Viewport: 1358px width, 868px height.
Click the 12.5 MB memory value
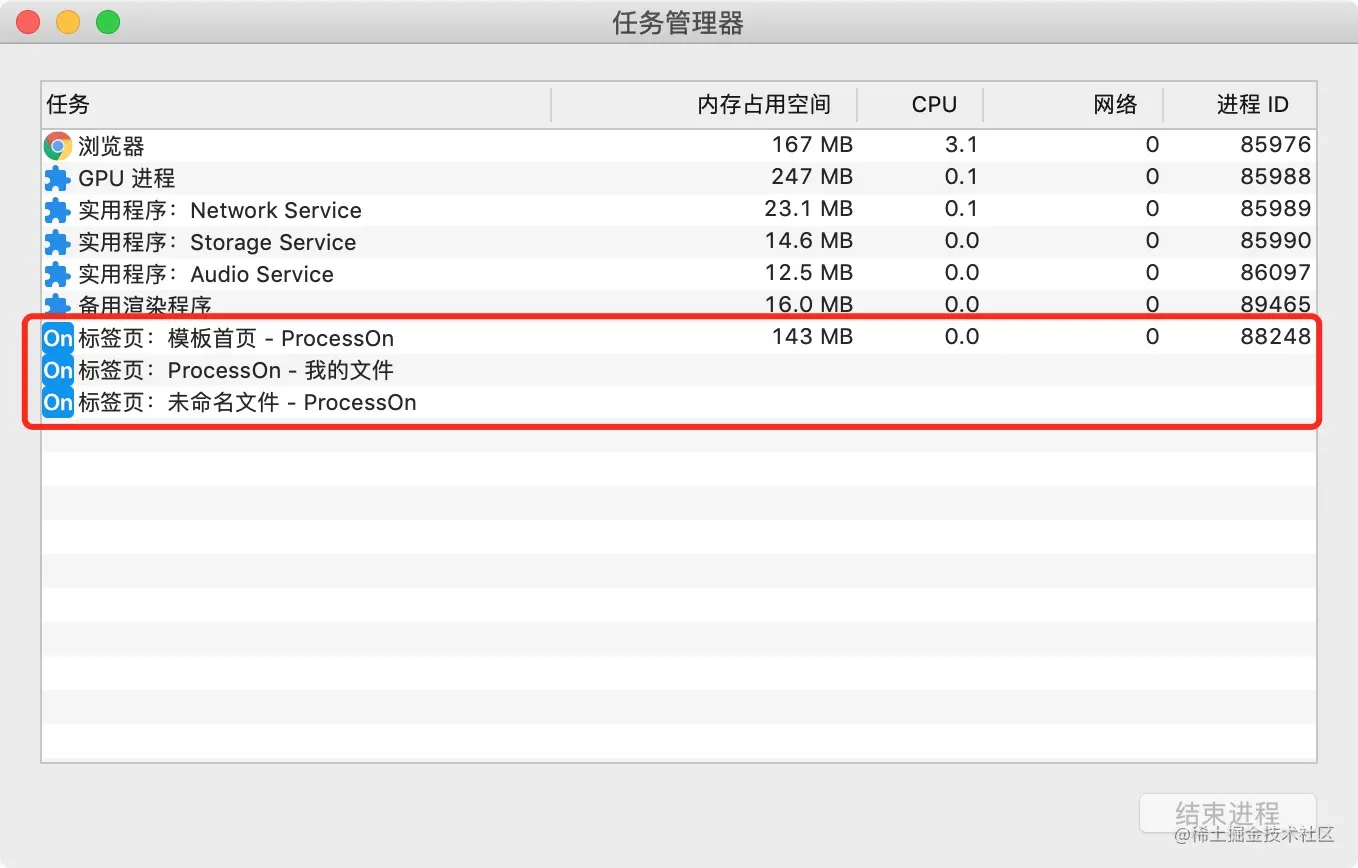coord(808,273)
